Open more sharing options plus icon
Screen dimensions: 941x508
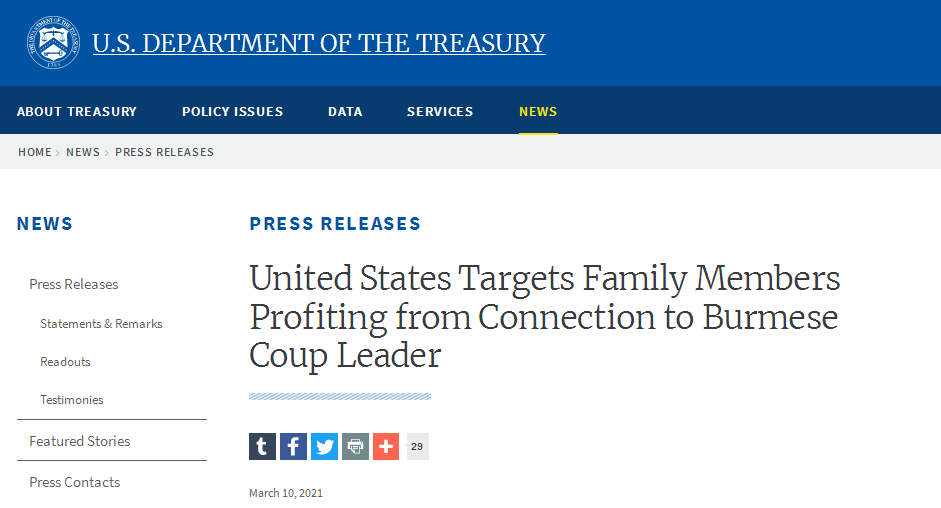coord(386,447)
